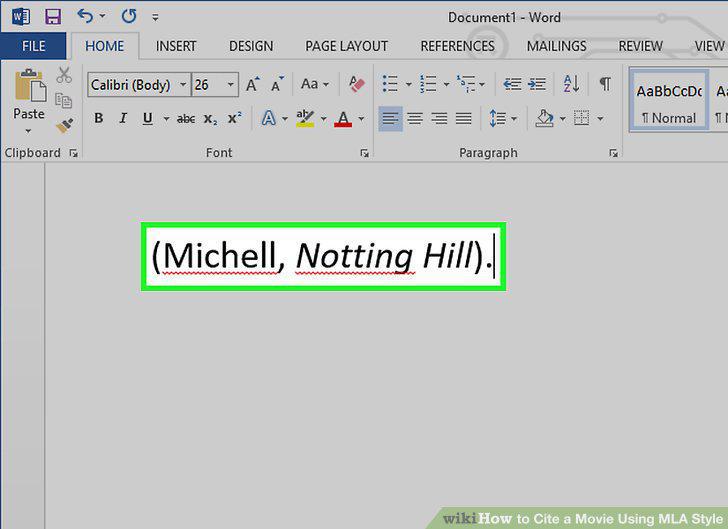
Task: Apply the Normal style
Action: (669, 100)
